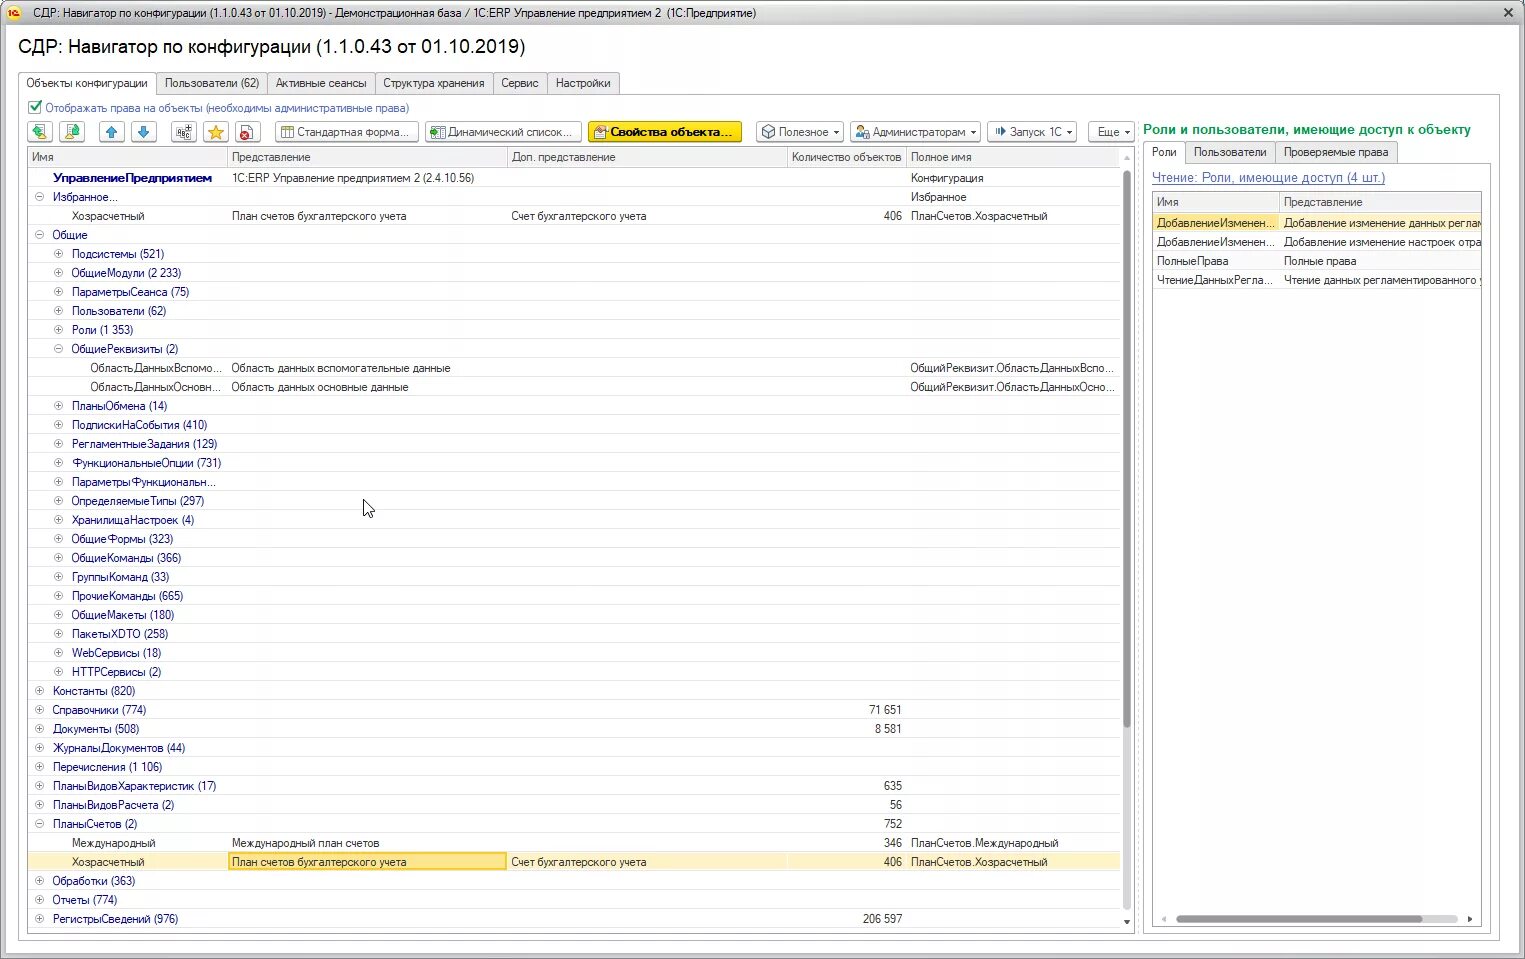Open the 'Сервис' tab
The height and width of the screenshot is (959, 1525).
click(520, 83)
